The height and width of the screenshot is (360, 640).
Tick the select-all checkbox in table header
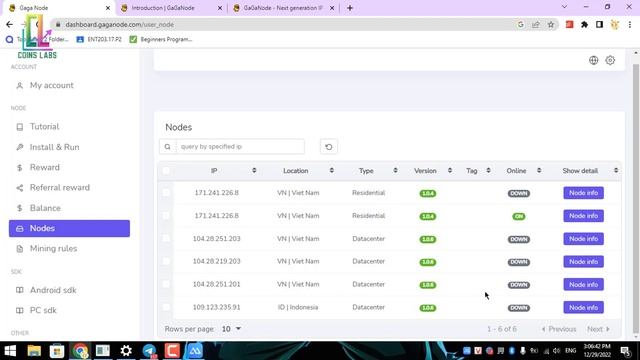[x=166, y=171]
